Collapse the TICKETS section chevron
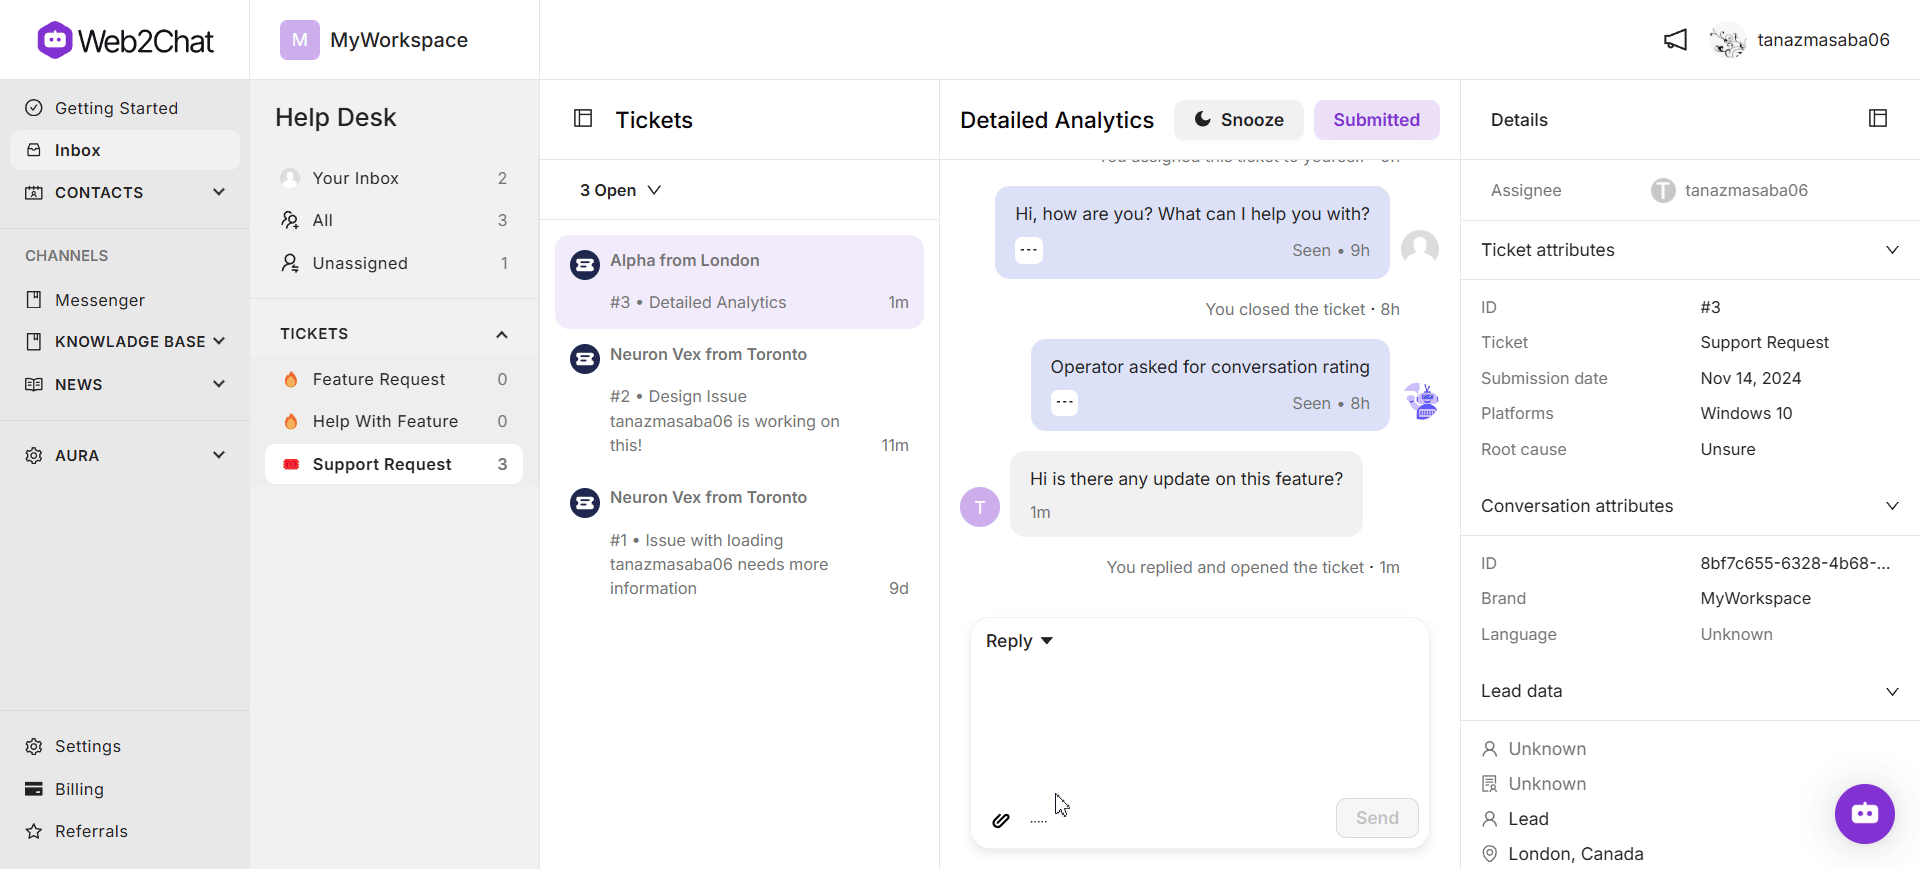 pyautogui.click(x=502, y=334)
